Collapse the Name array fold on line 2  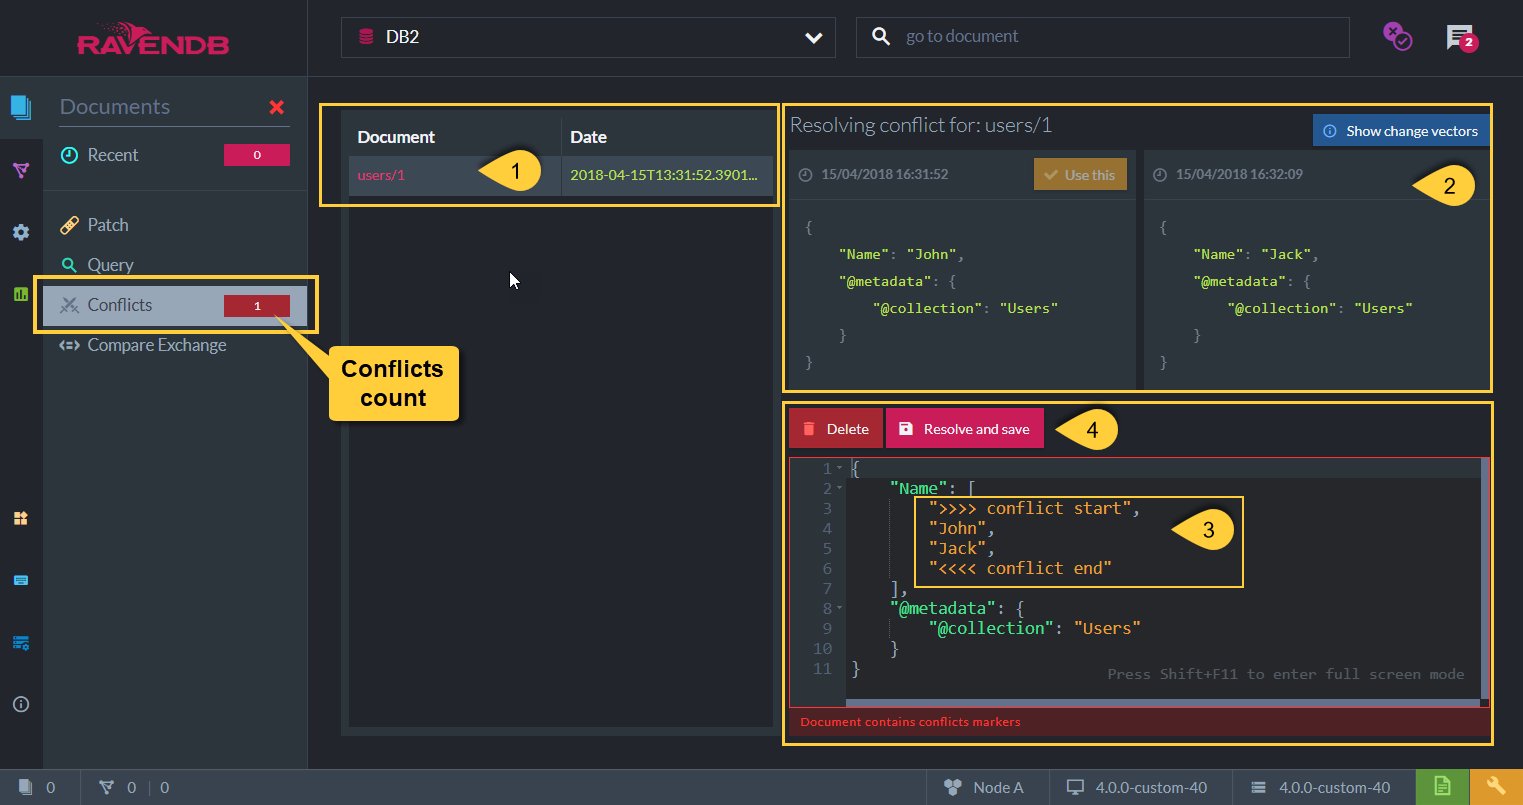pos(840,489)
